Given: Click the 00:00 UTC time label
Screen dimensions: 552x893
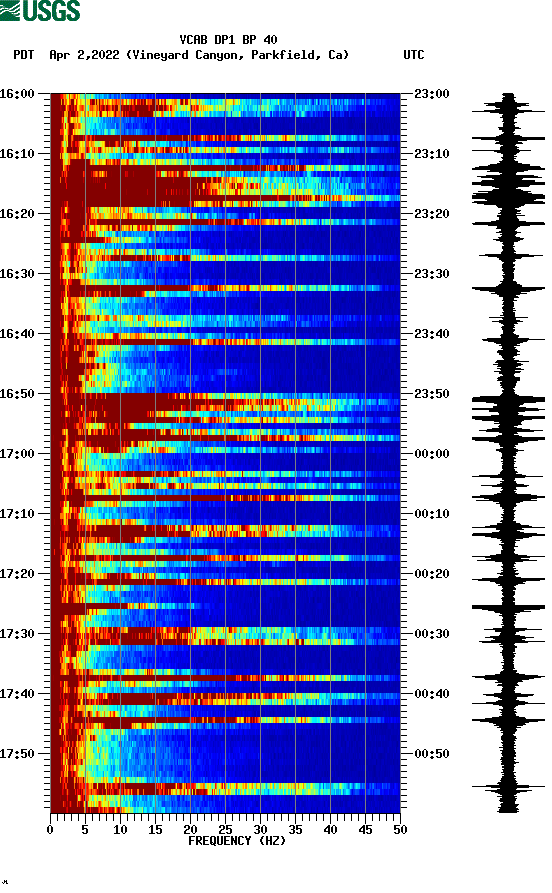Looking at the screenshot, I should coord(432,454).
